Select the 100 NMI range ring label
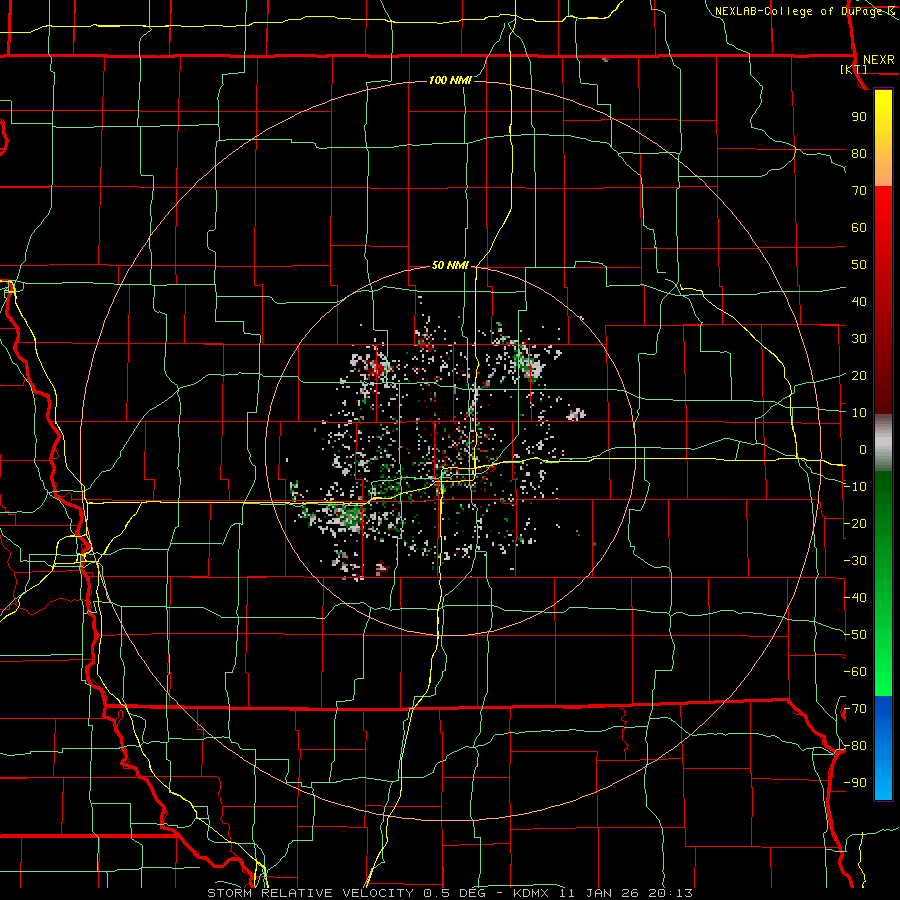 click(x=450, y=80)
